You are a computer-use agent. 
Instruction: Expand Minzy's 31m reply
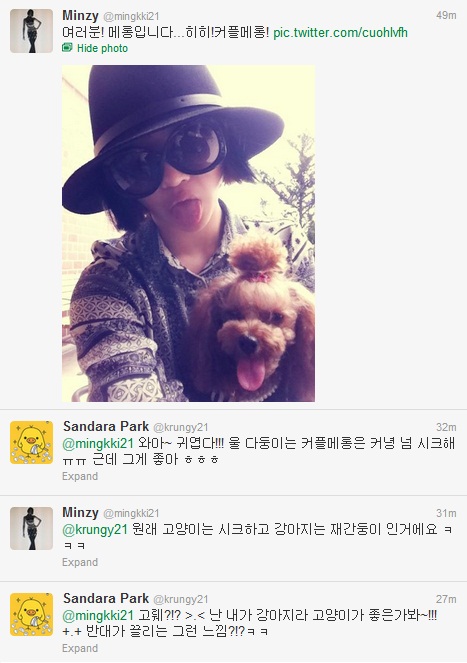coord(80,562)
